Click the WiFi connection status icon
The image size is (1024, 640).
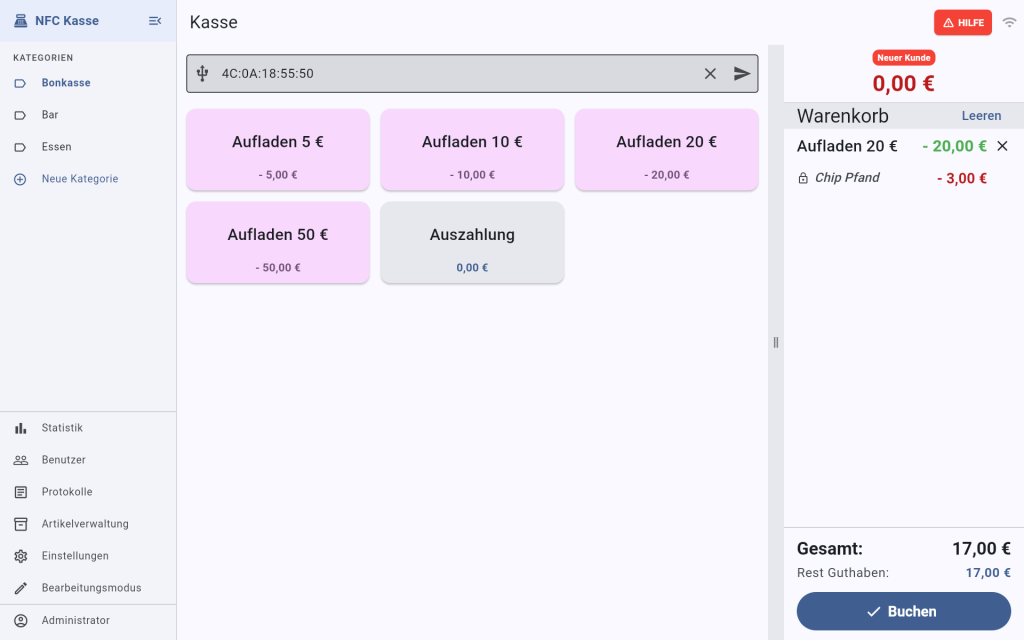click(1009, 22)
